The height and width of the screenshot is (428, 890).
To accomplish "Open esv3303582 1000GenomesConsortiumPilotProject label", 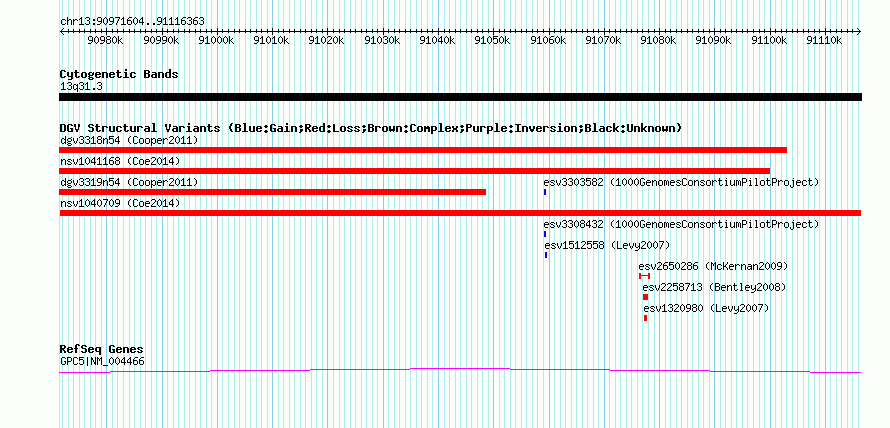I will [682, 182].
